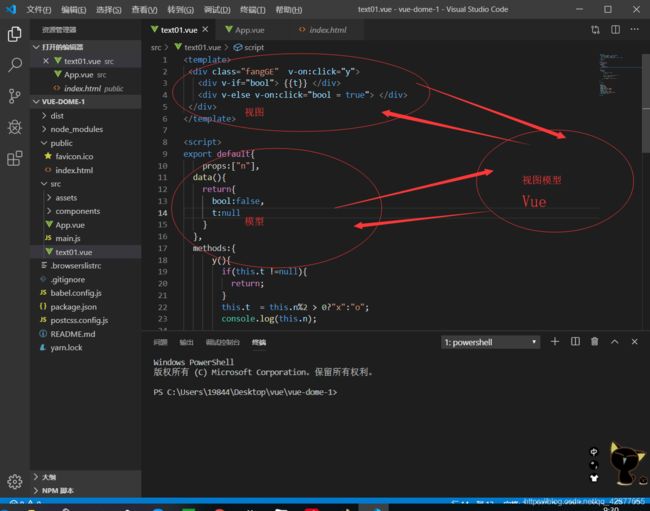
Task: Open yarn.lock file
Action: pos(86,348)
